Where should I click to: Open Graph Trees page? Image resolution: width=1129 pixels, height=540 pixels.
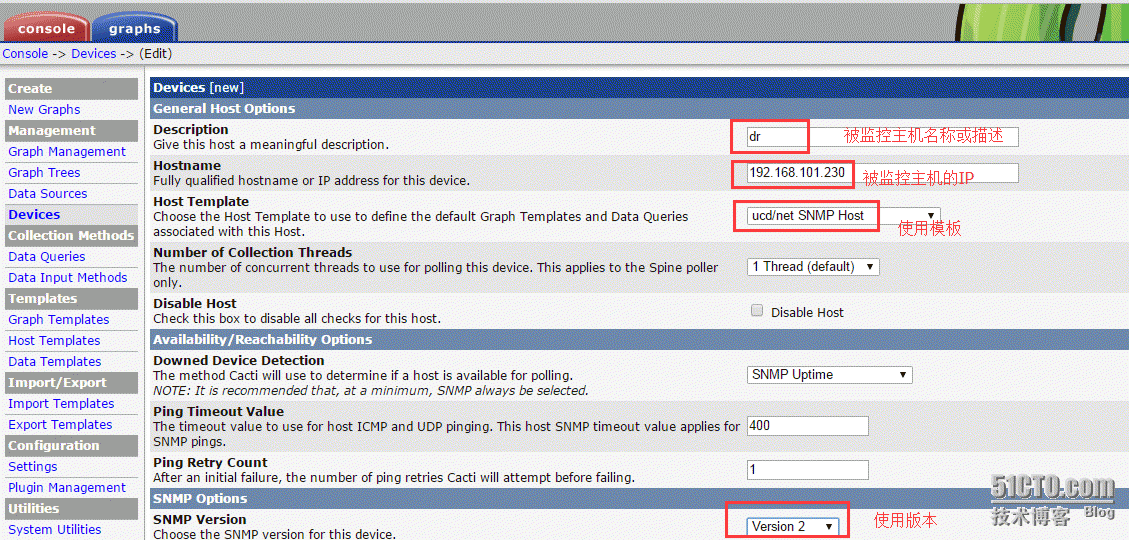click(x=44, y=172)
